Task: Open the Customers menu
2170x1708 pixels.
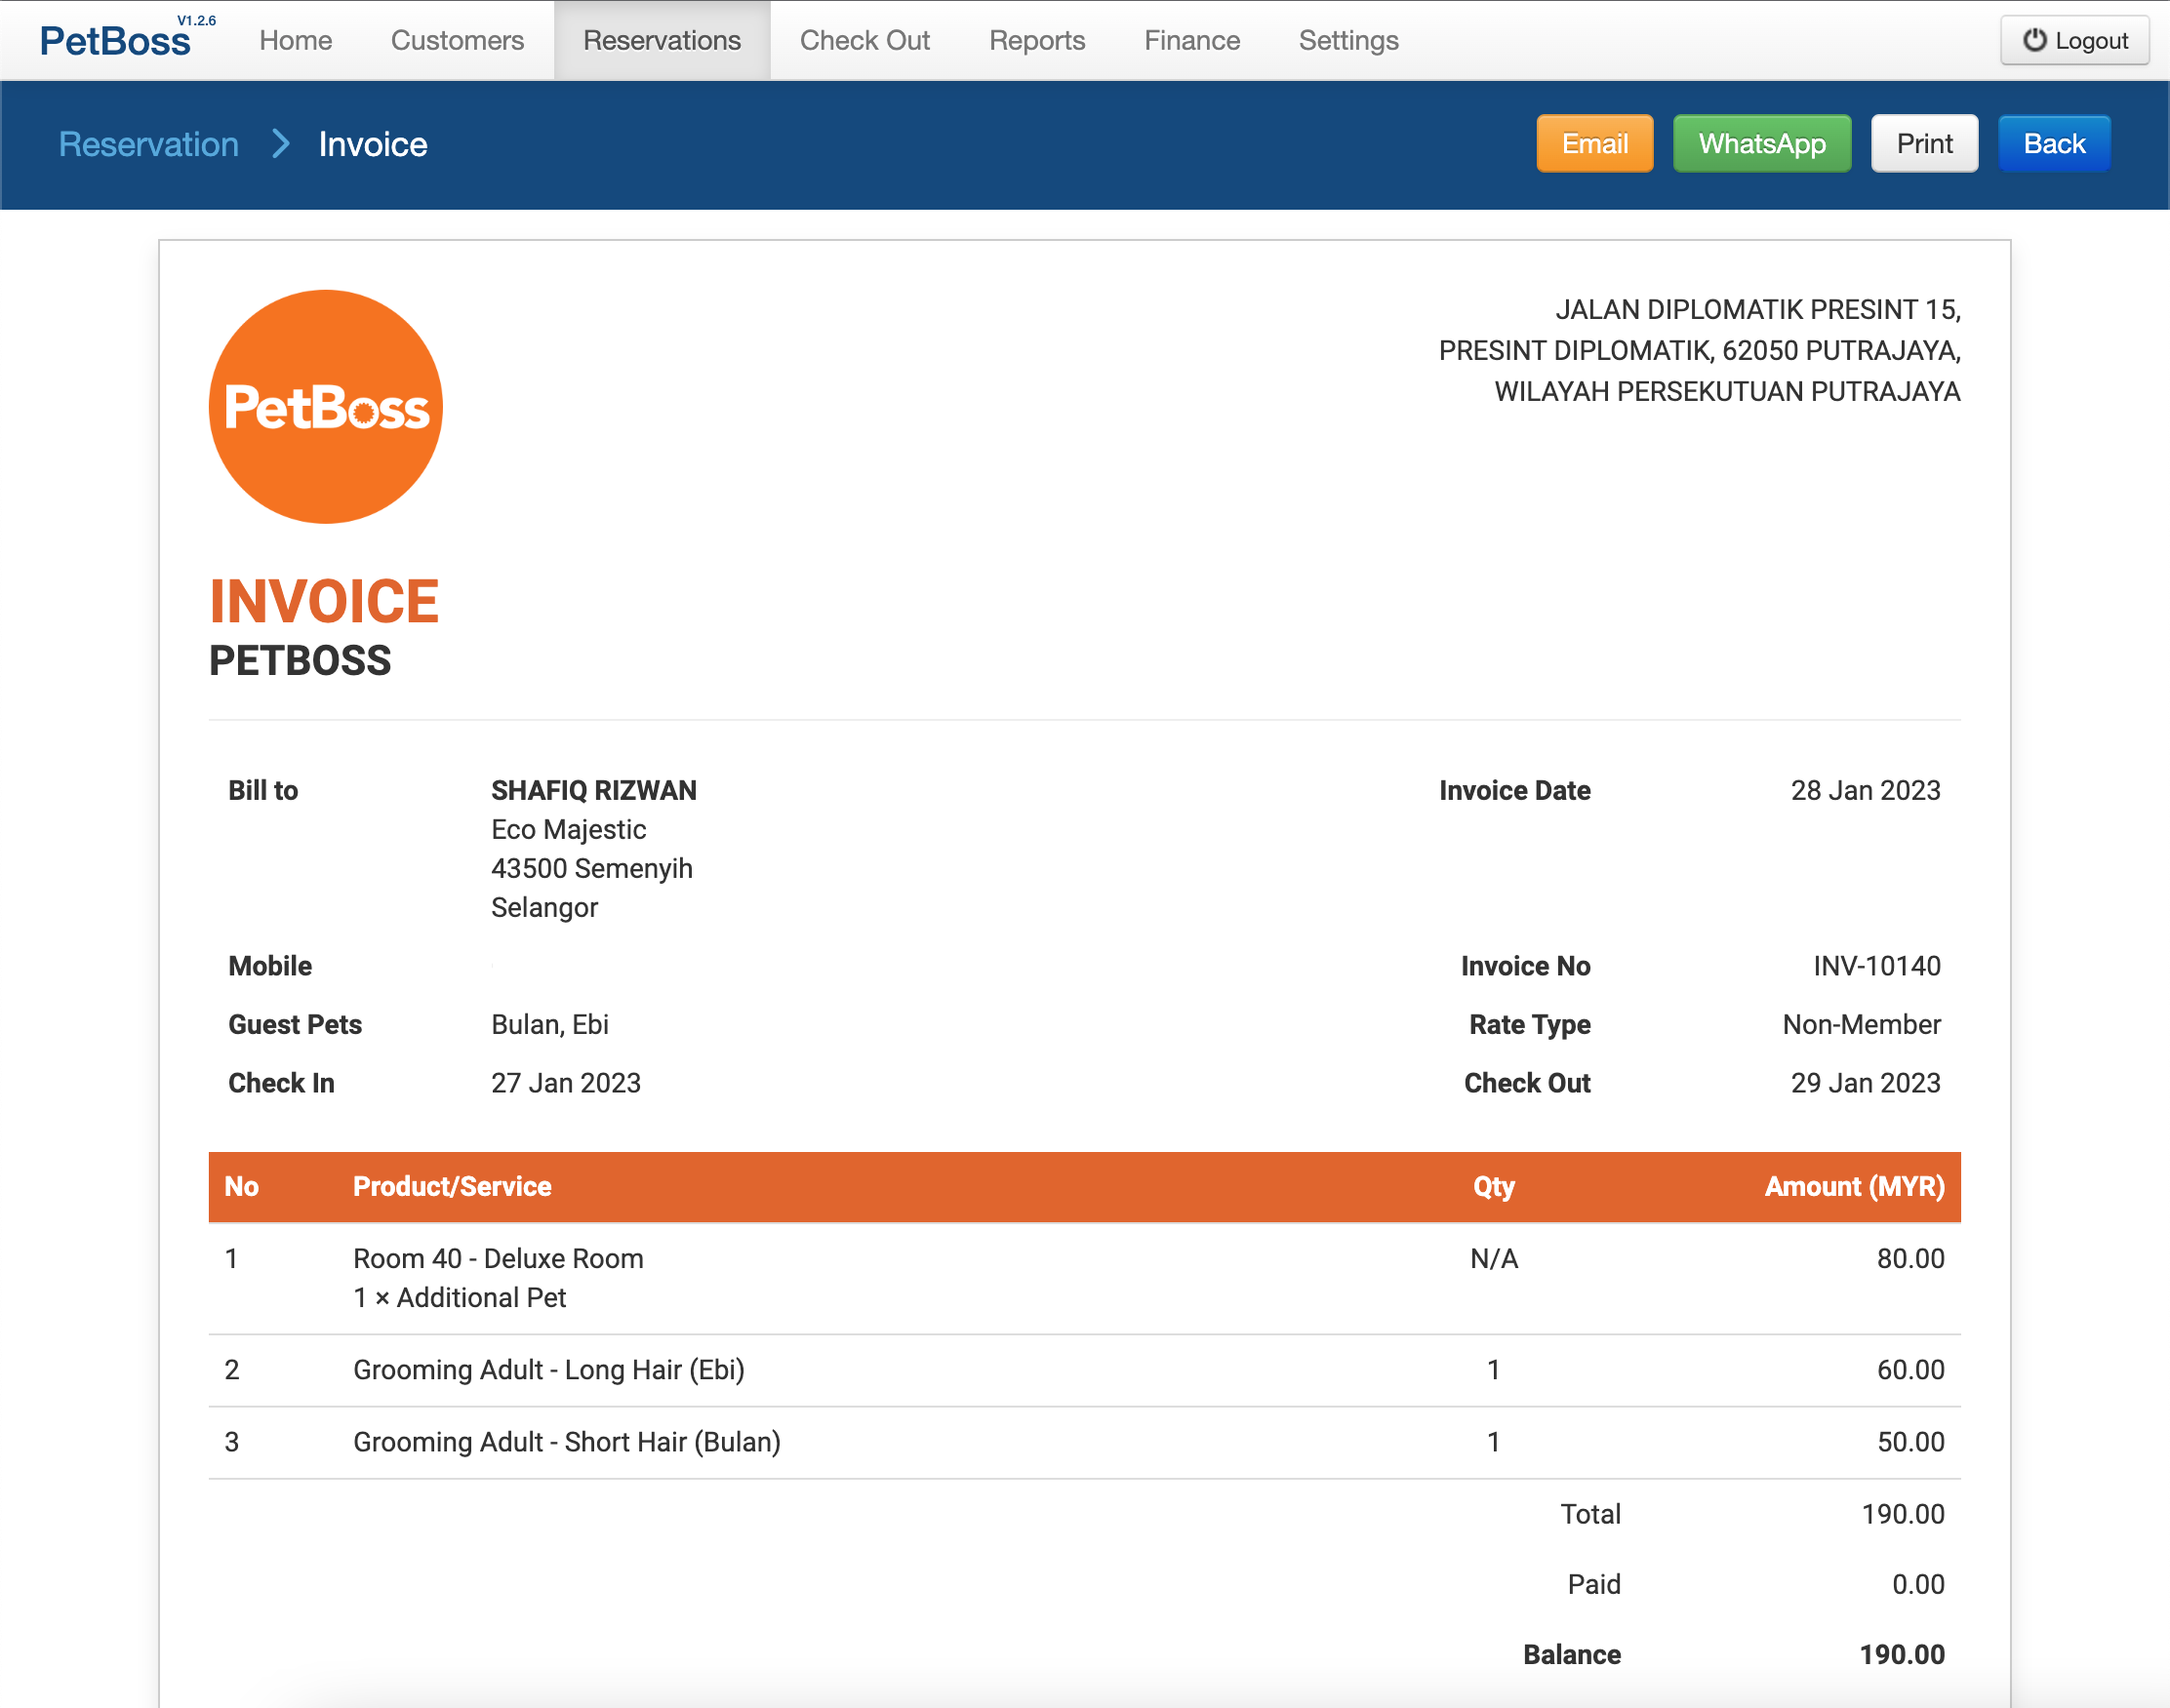Action: tap(457, 40)
